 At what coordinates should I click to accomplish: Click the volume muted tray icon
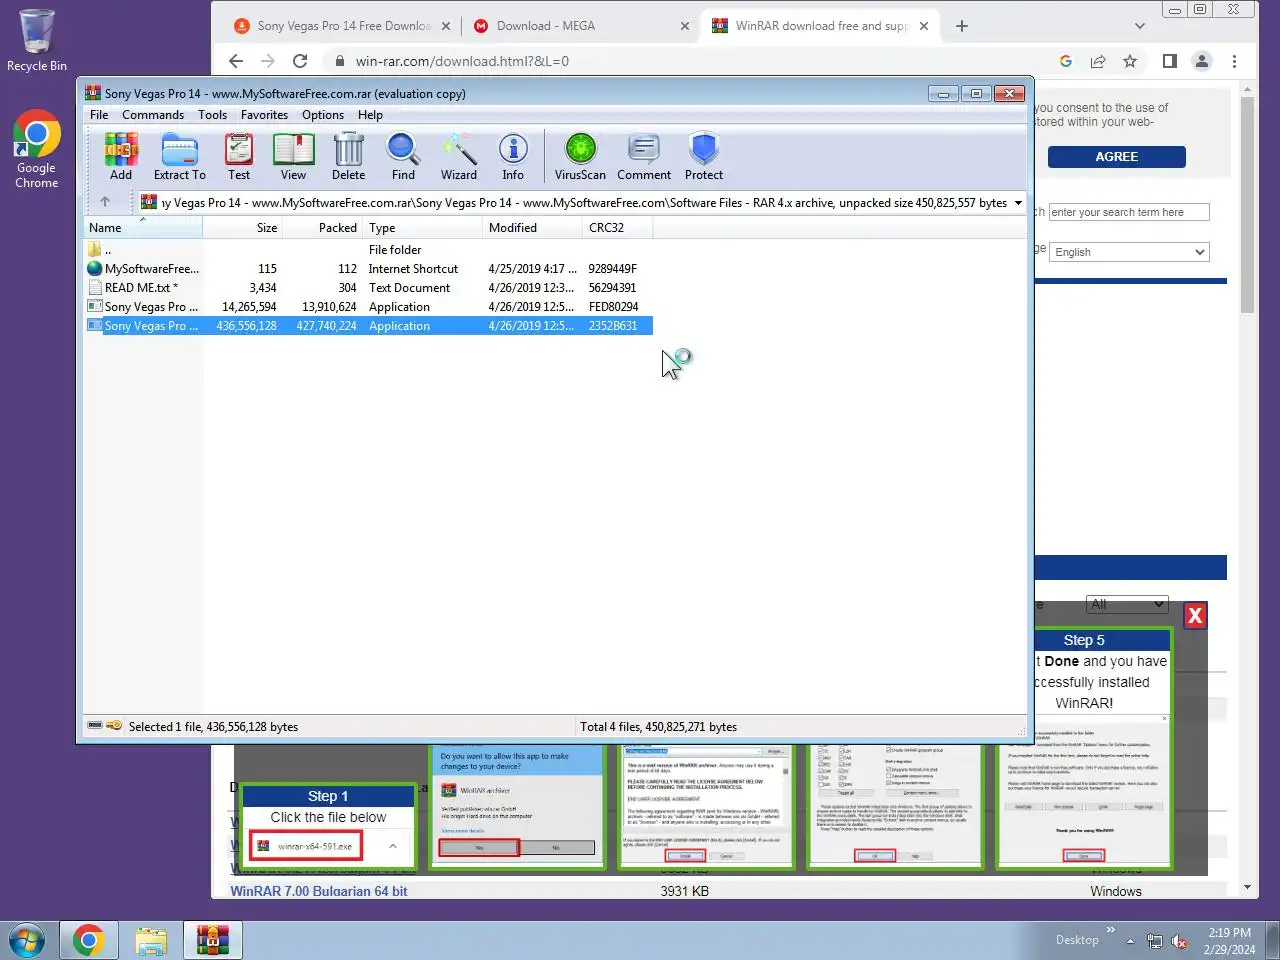click(x=1179, y=942)
